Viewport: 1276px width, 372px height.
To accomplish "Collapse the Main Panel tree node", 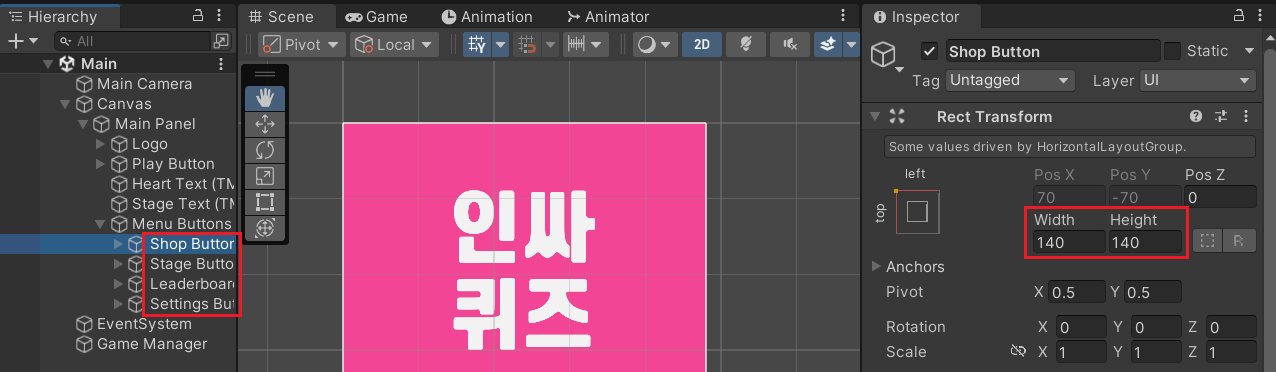I will click(x=82, y=124).
